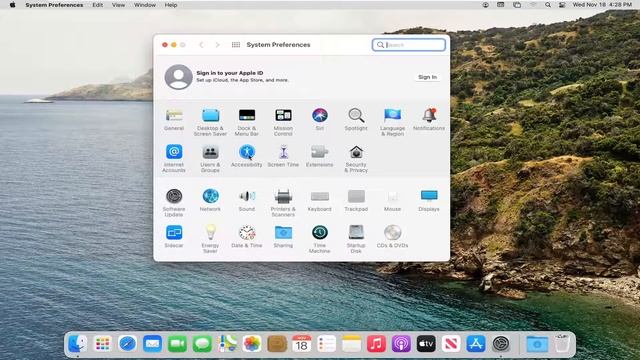Open Displays preferences

[429, 200]
